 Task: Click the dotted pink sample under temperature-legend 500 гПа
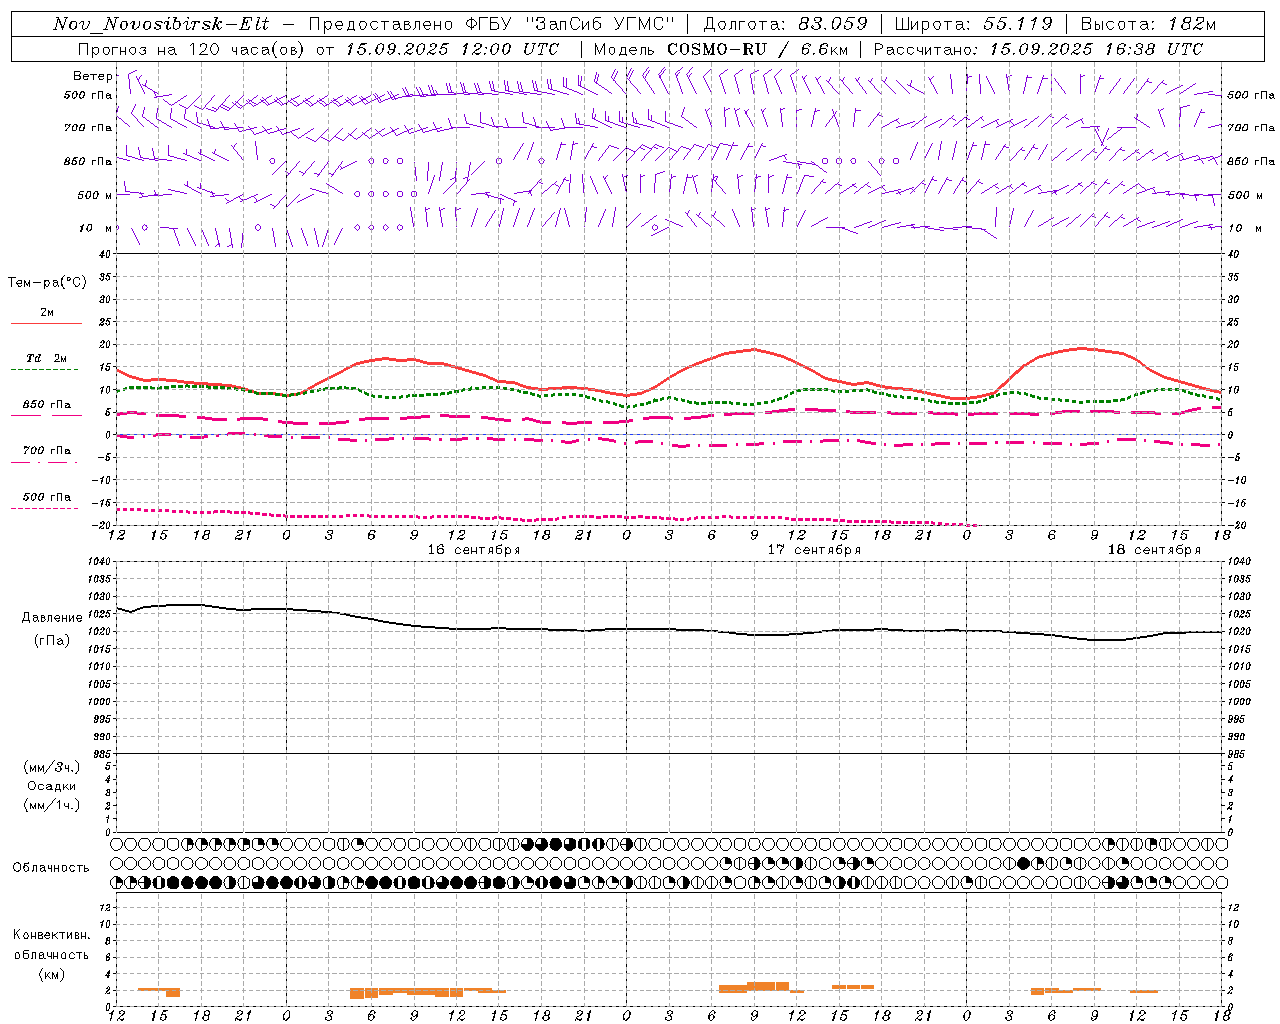[x=45, y=508]
